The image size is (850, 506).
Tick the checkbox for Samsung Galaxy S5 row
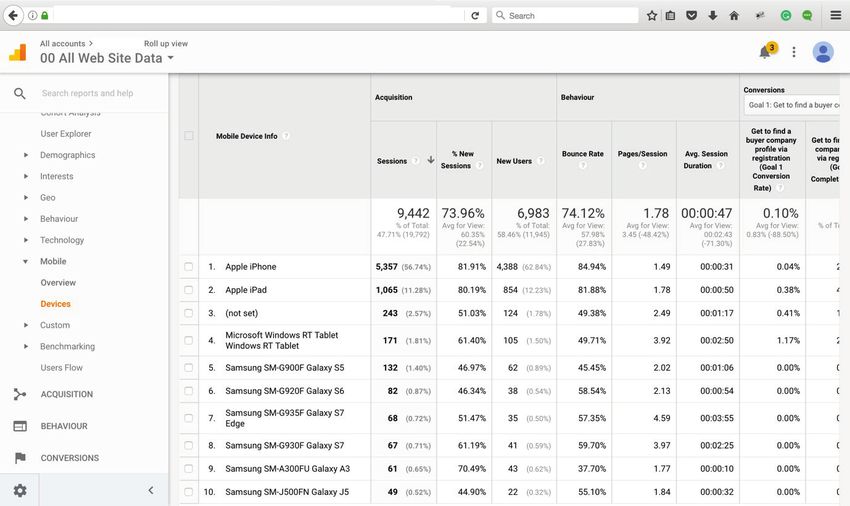coord(189,368)
